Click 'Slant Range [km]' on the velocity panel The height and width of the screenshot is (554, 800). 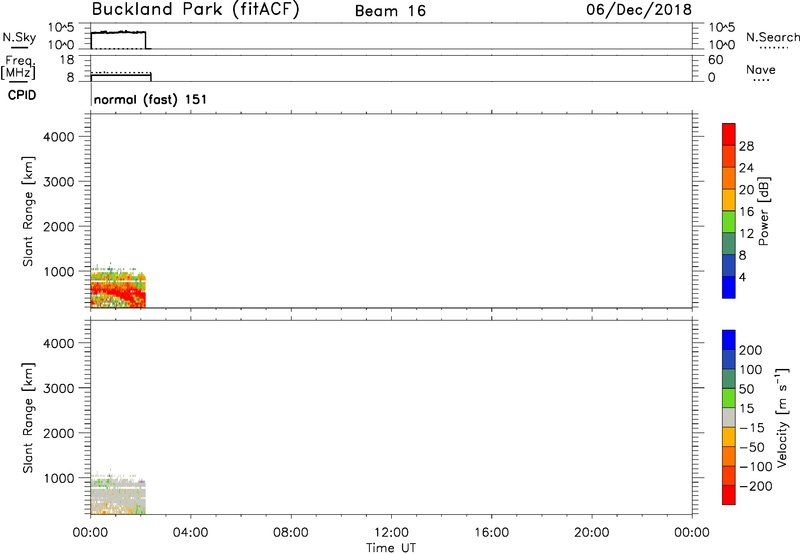(28, 418)
